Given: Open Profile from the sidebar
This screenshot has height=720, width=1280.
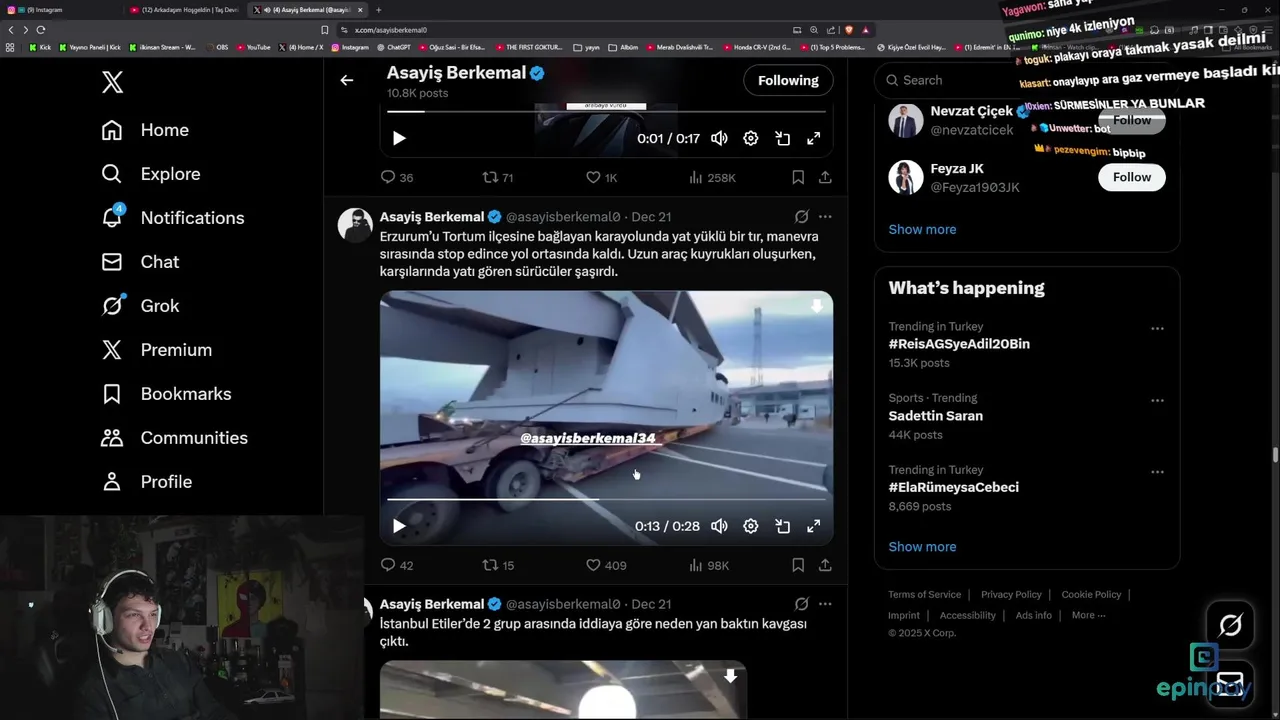Looking at the screenshot, I should (146, 482).
